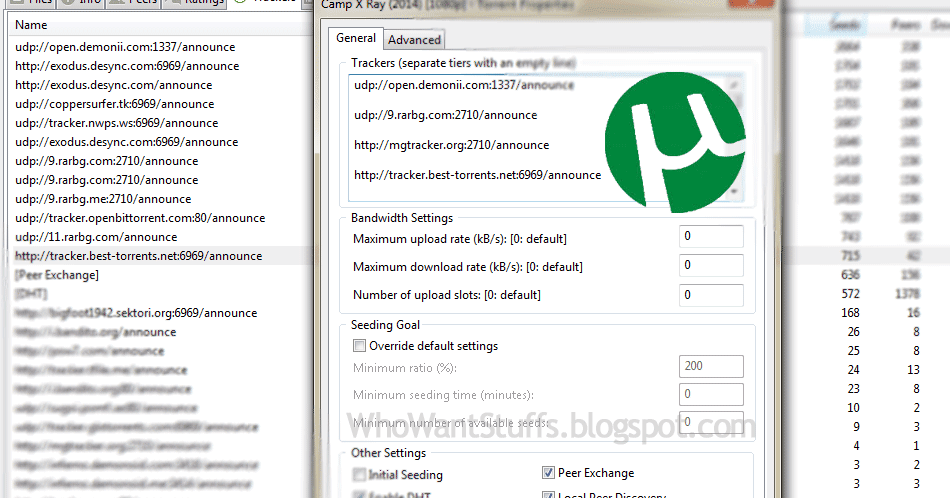
Task: Click the scroll-down arrow of Trackers box
Action: tap(734, 191)
